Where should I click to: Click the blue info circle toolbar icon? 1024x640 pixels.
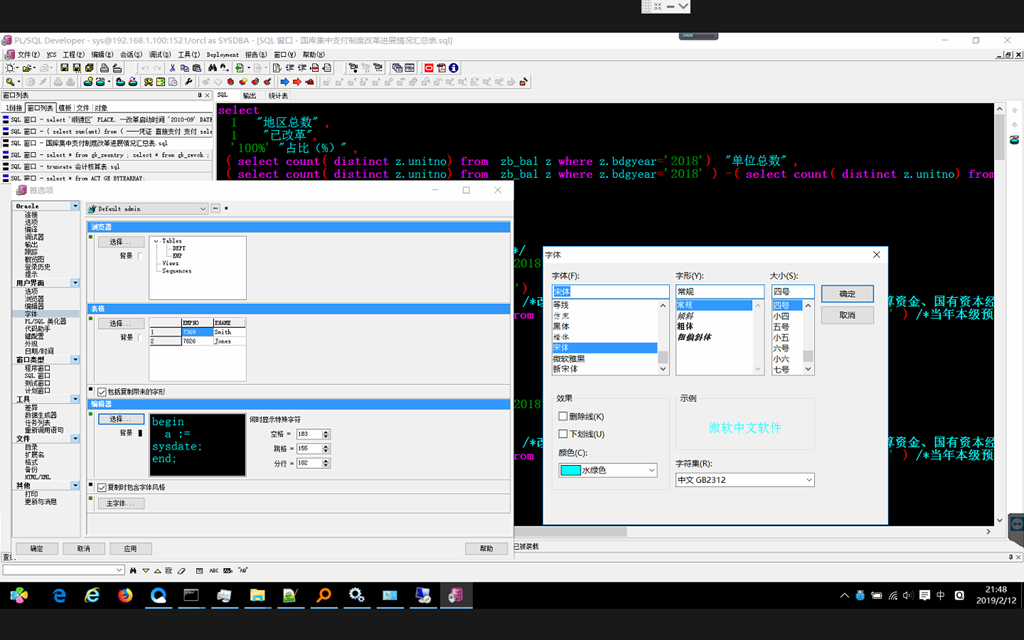[453, 68]
